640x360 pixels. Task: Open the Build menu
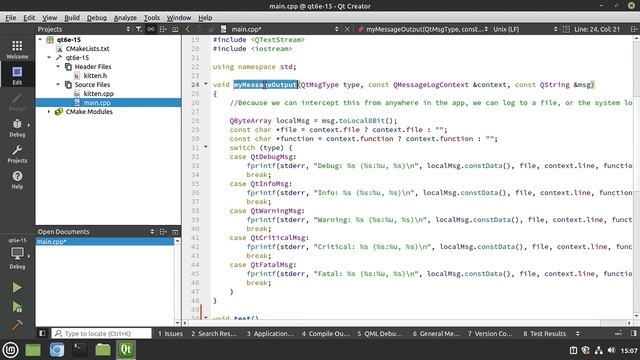[72, 18]
